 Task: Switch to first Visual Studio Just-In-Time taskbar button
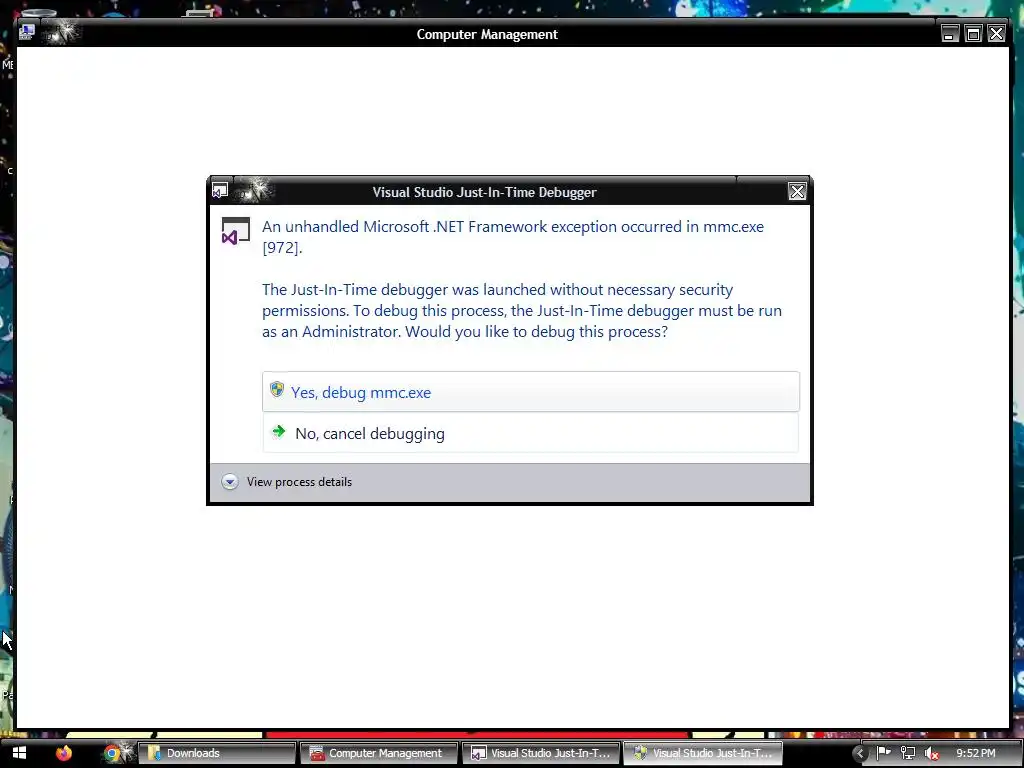tap(541, 753)
